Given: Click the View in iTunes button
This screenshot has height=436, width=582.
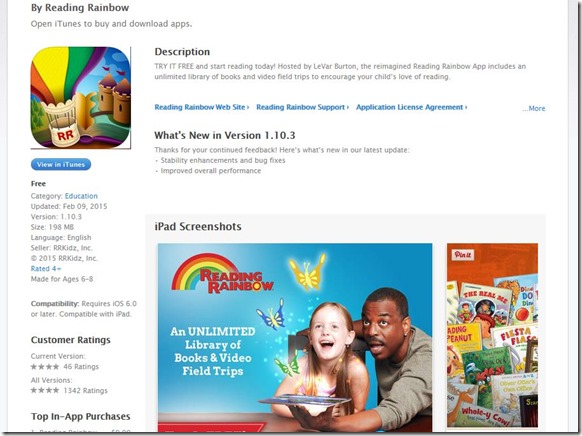Looking at the screenshot, I should click(x=61, y=164).
